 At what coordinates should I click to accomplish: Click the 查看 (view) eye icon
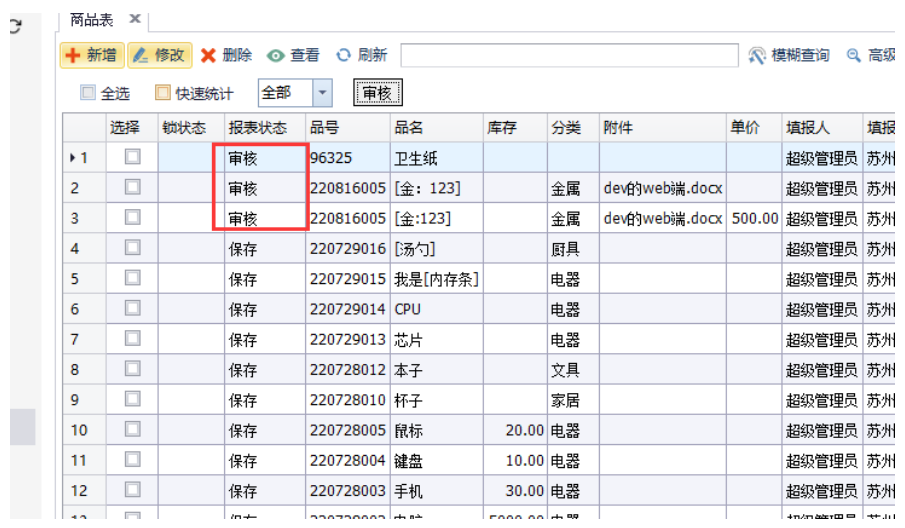(275, 56)
